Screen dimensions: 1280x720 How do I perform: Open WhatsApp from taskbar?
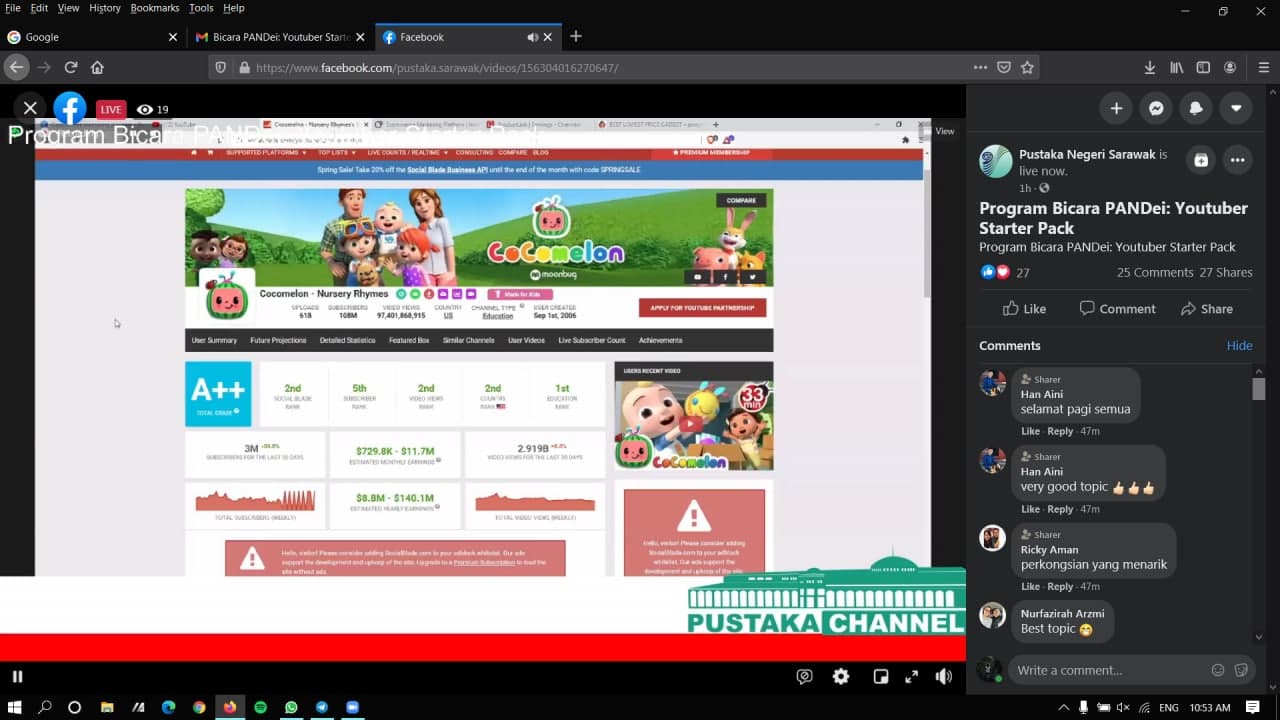click(x=291, y=707)
